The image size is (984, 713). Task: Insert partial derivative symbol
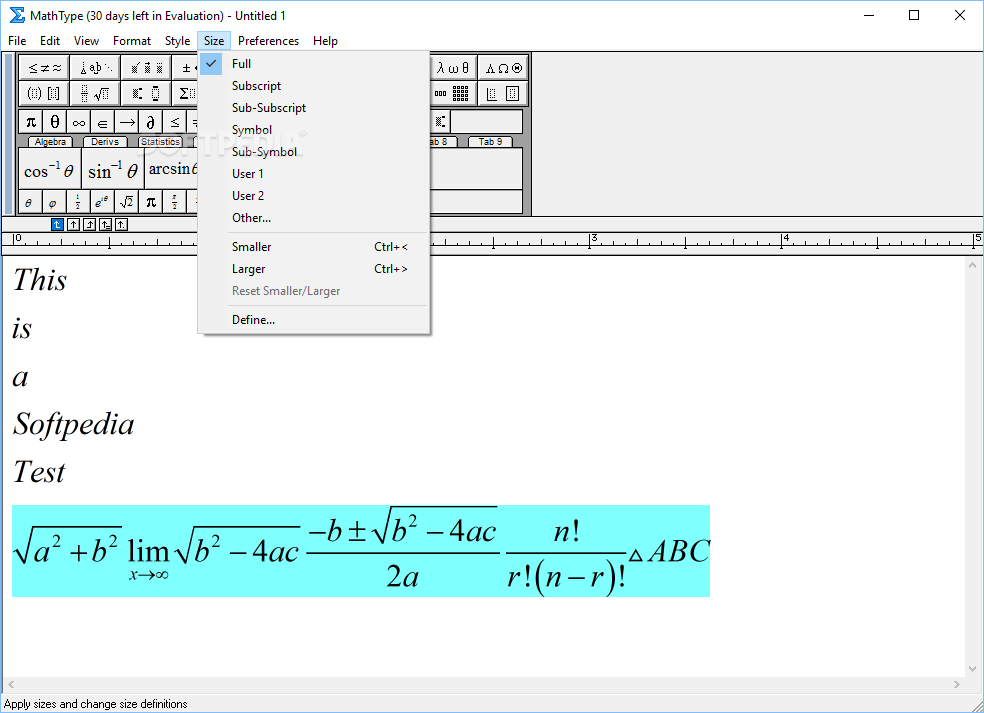[151, 122]
